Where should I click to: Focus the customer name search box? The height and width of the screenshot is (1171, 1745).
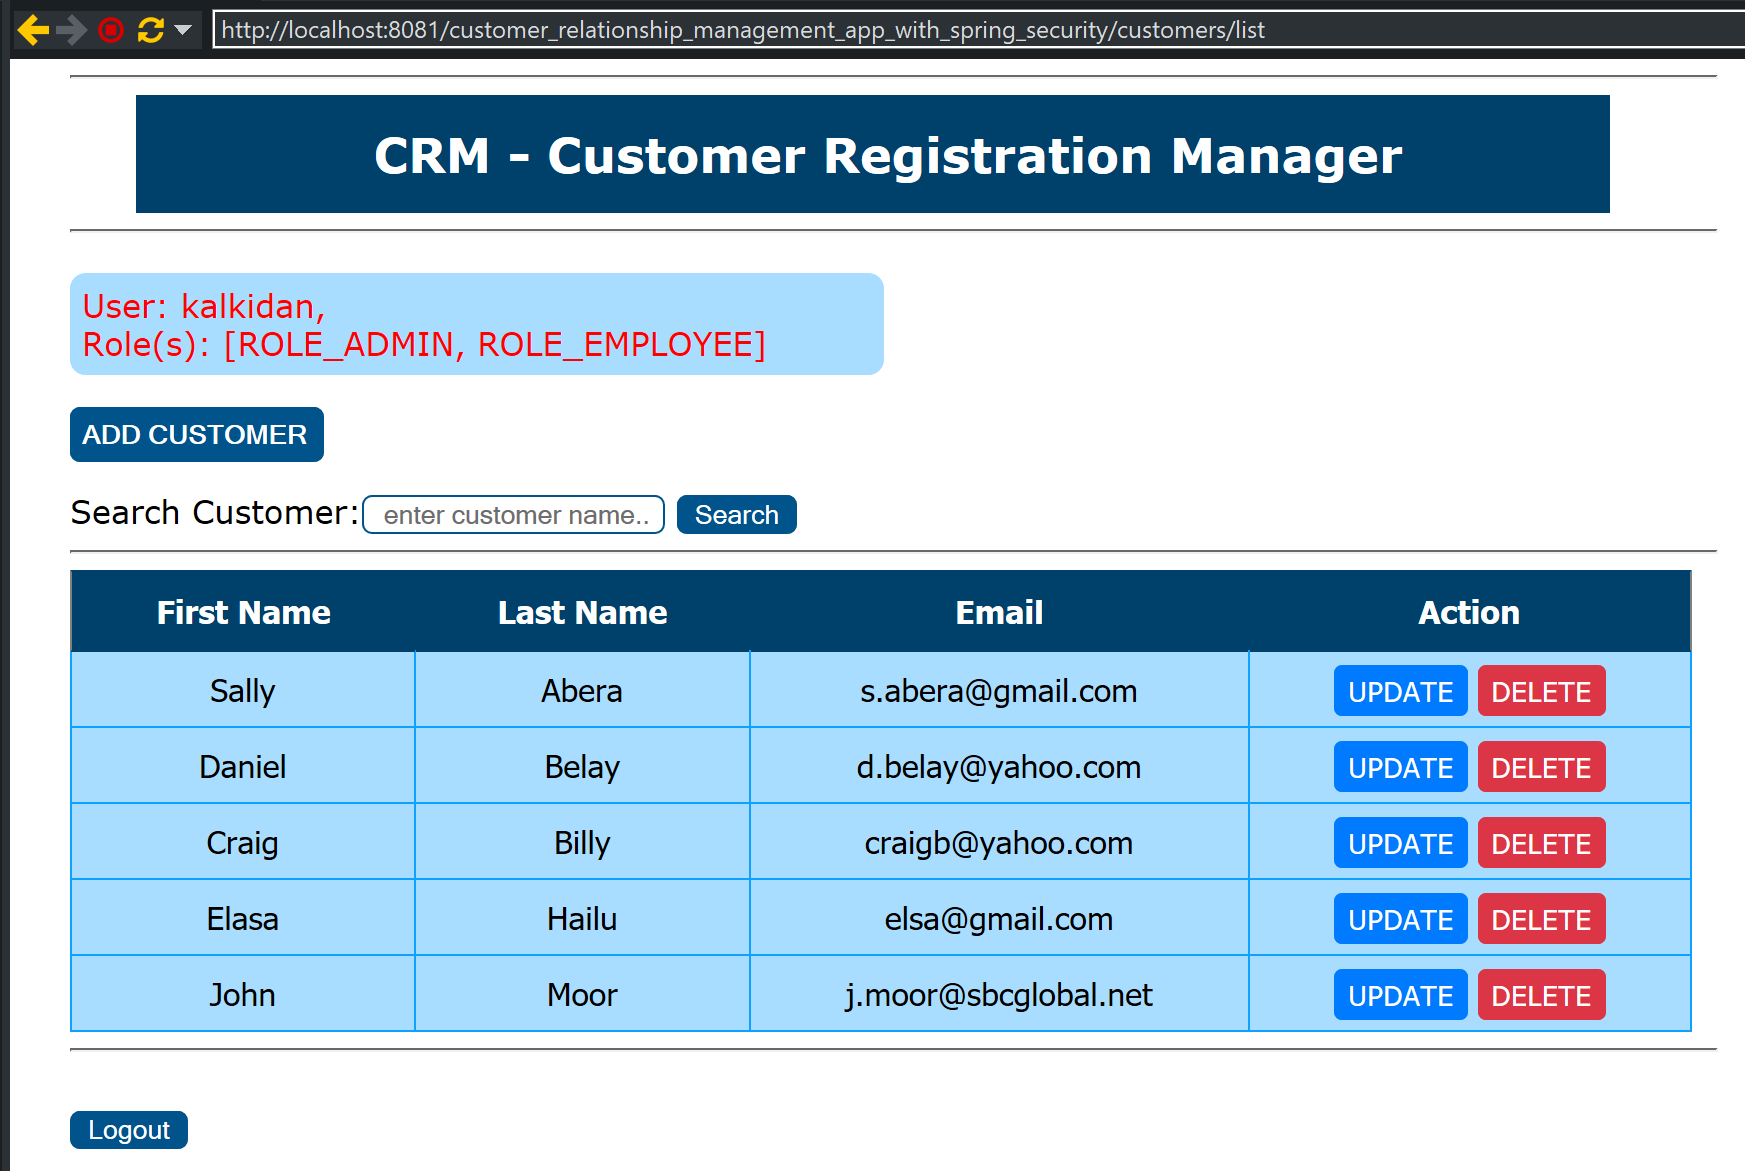click(513, 515)
